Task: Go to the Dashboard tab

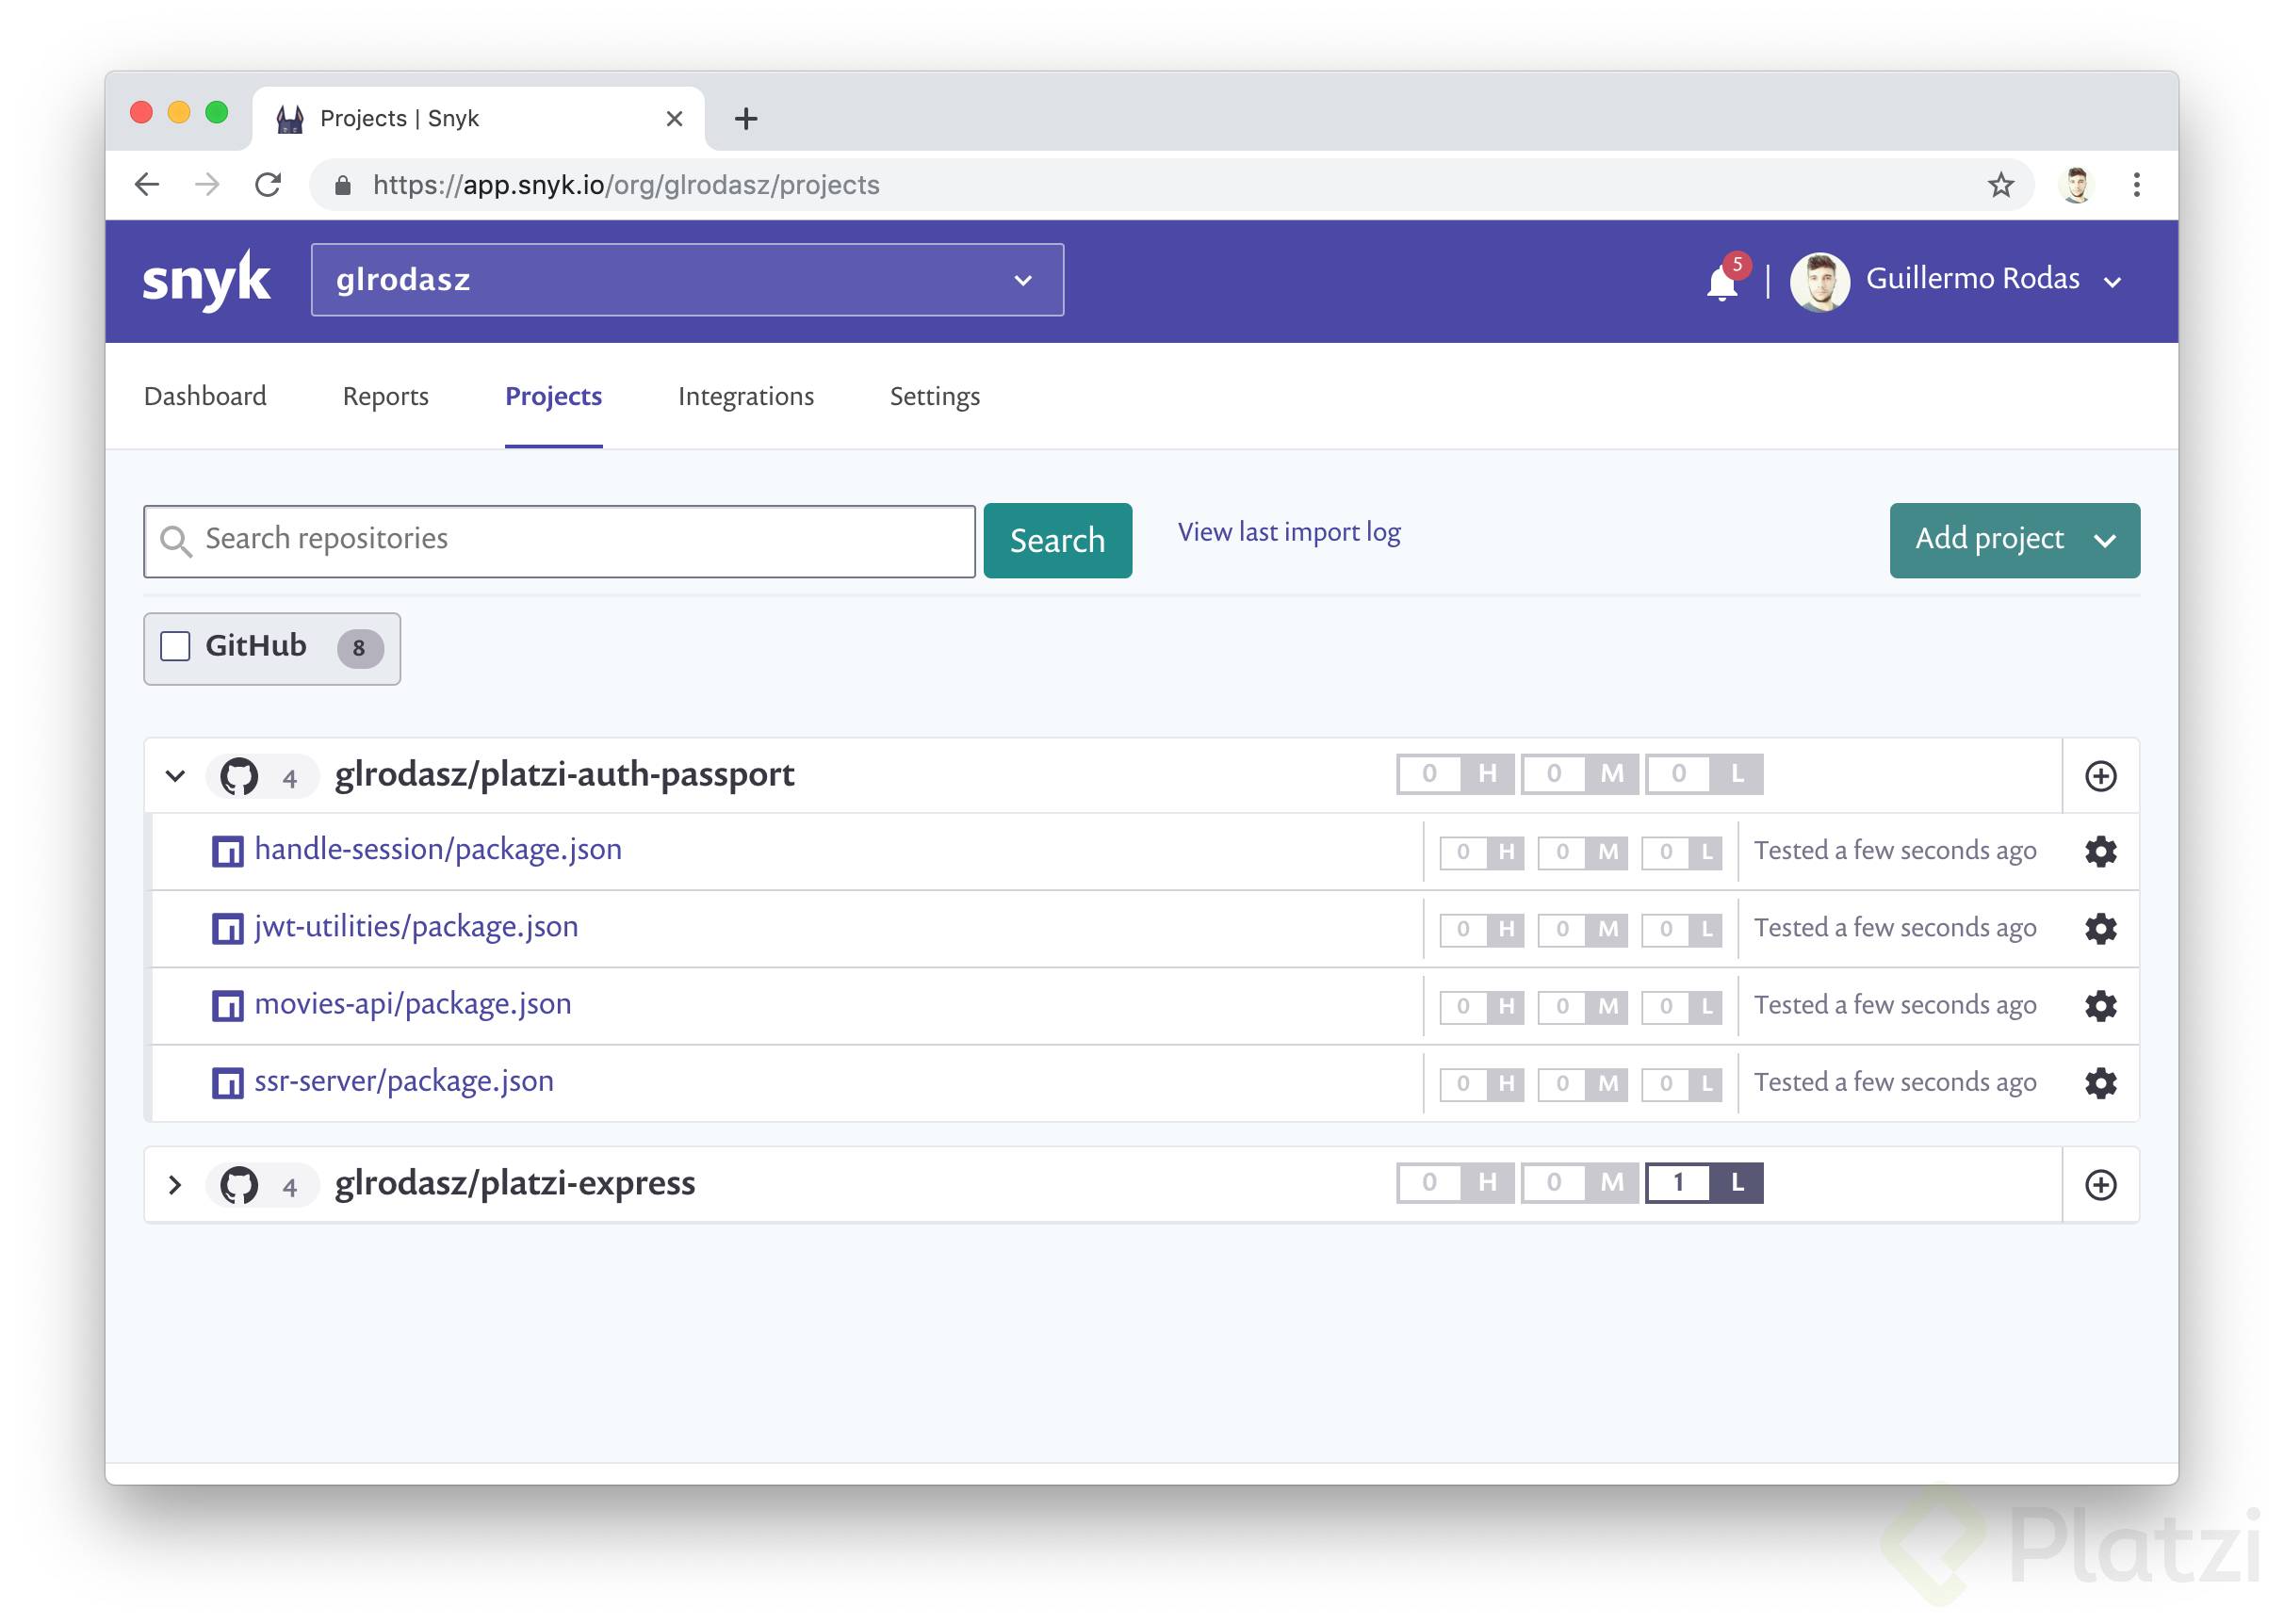Action: coord(205,396)
